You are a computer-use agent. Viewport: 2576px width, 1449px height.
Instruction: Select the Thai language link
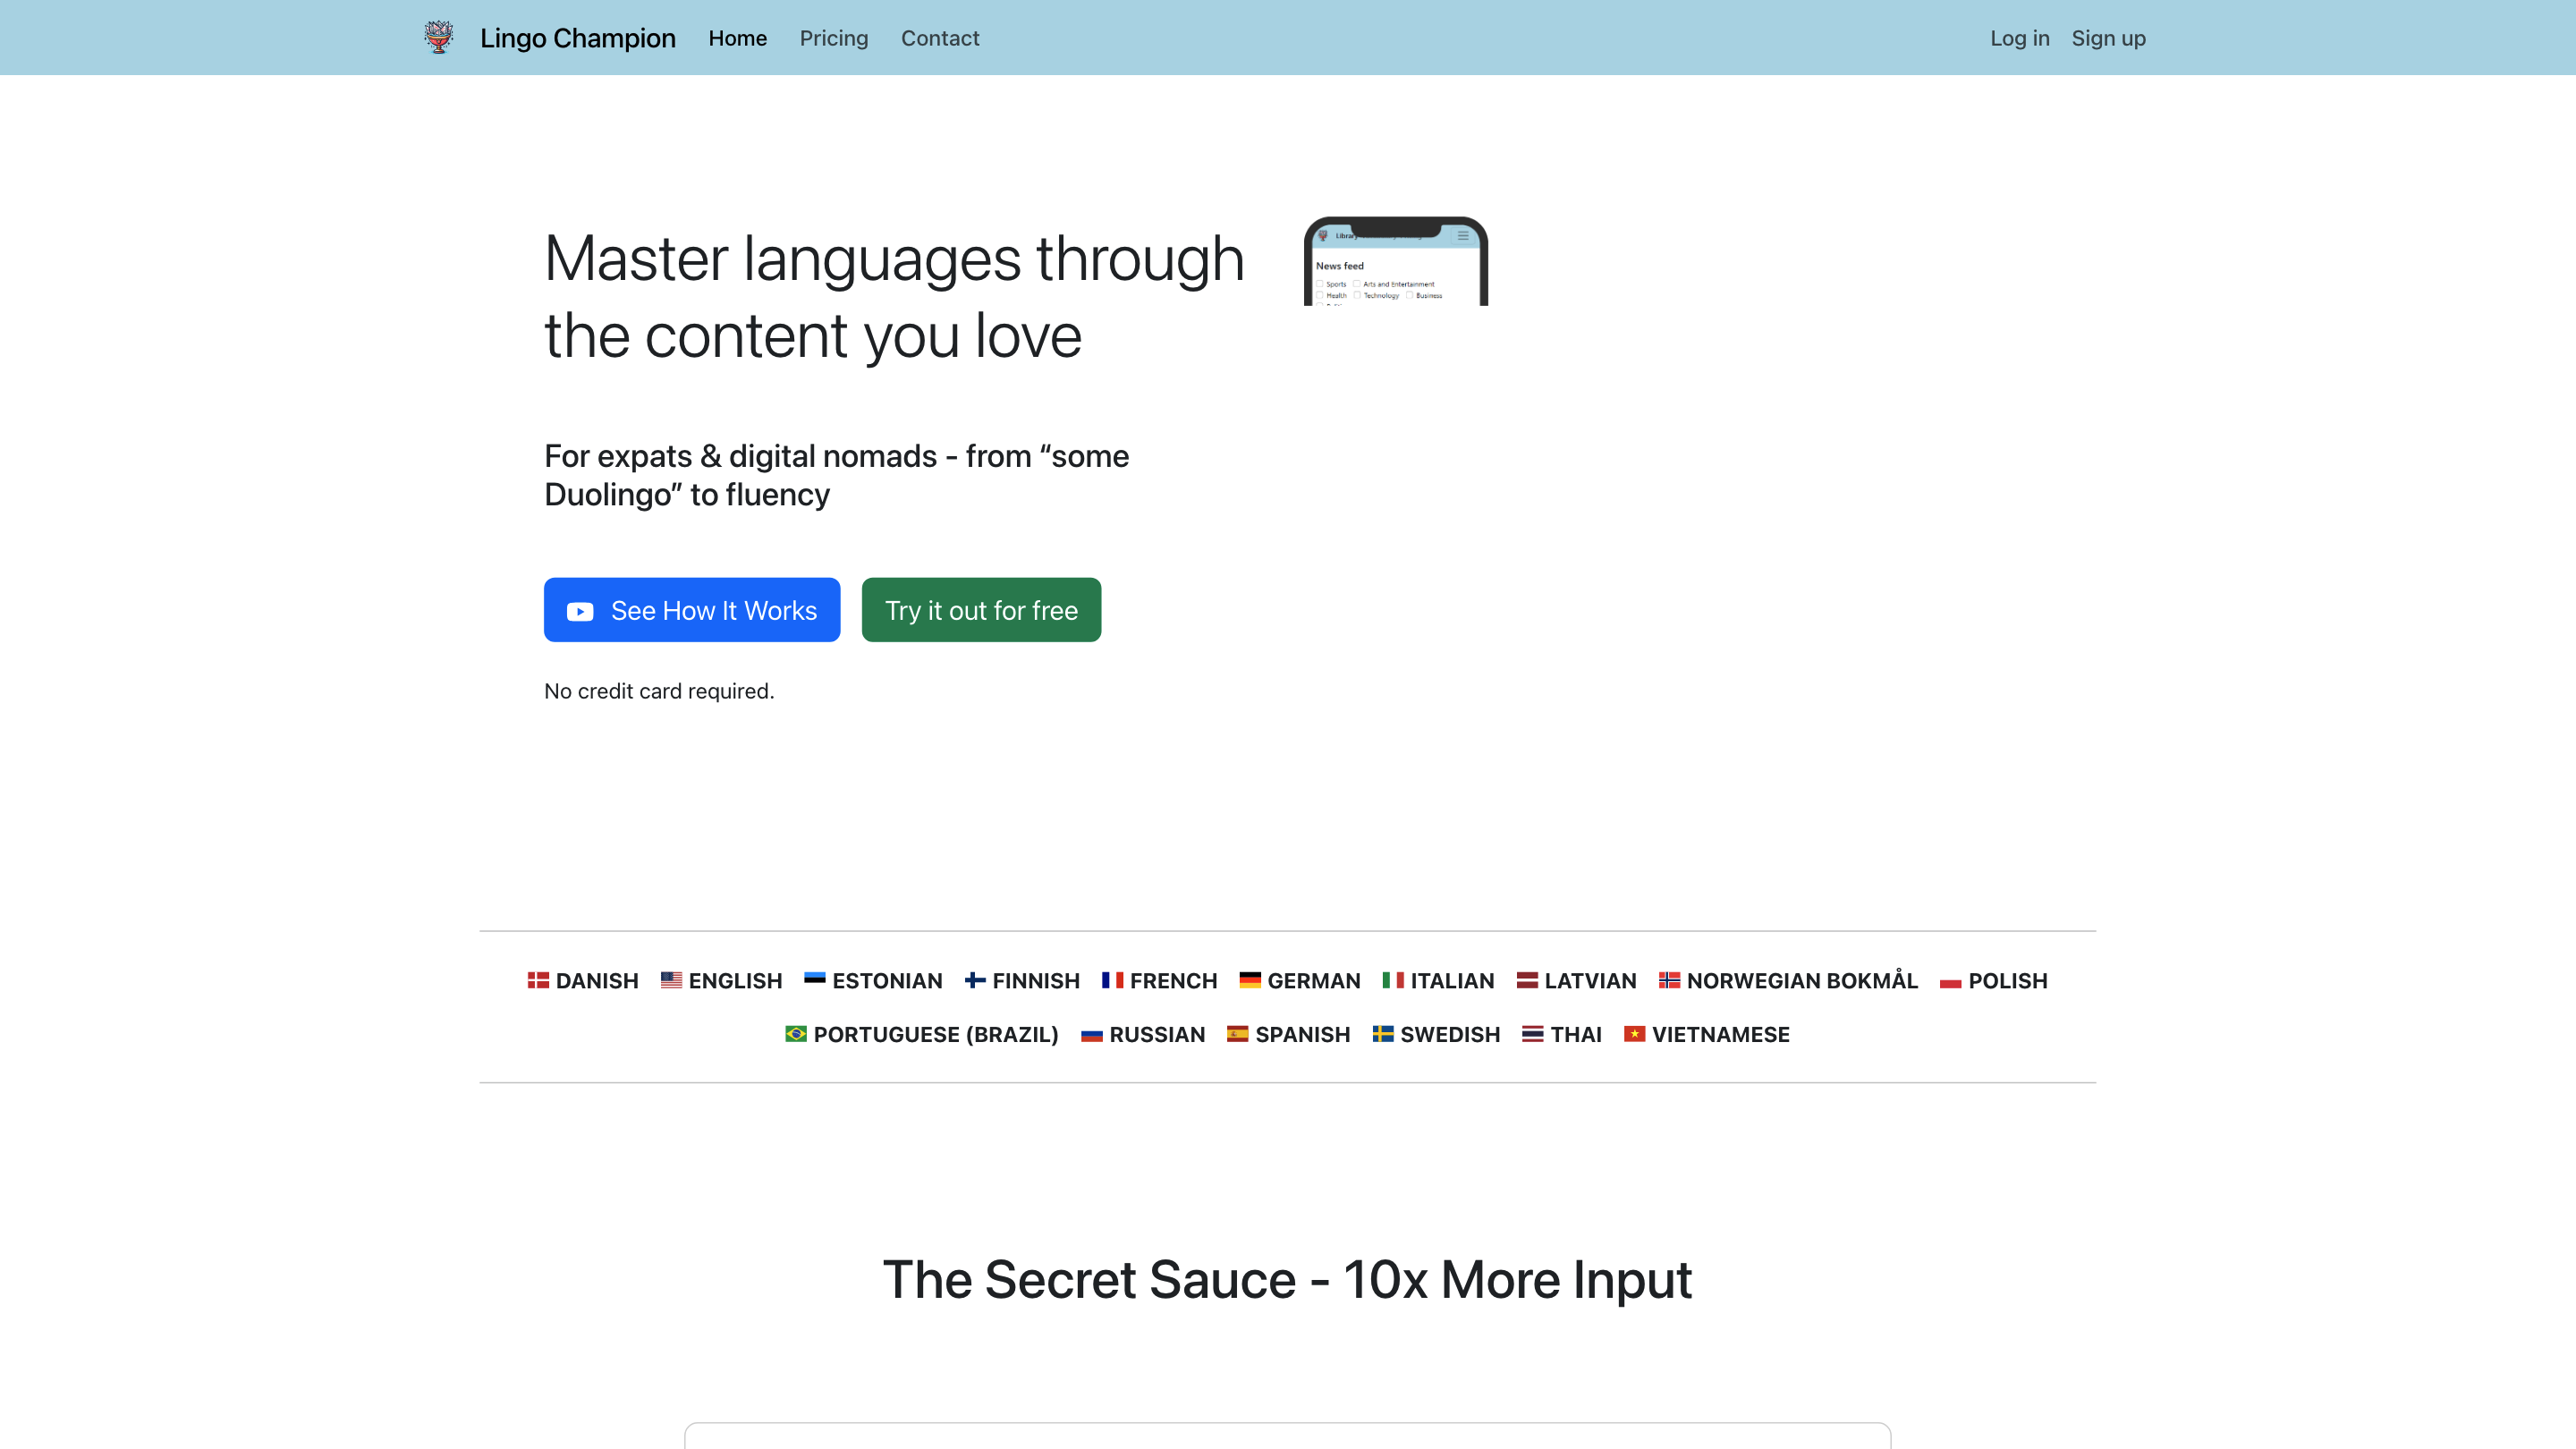pos(1575,1034)
